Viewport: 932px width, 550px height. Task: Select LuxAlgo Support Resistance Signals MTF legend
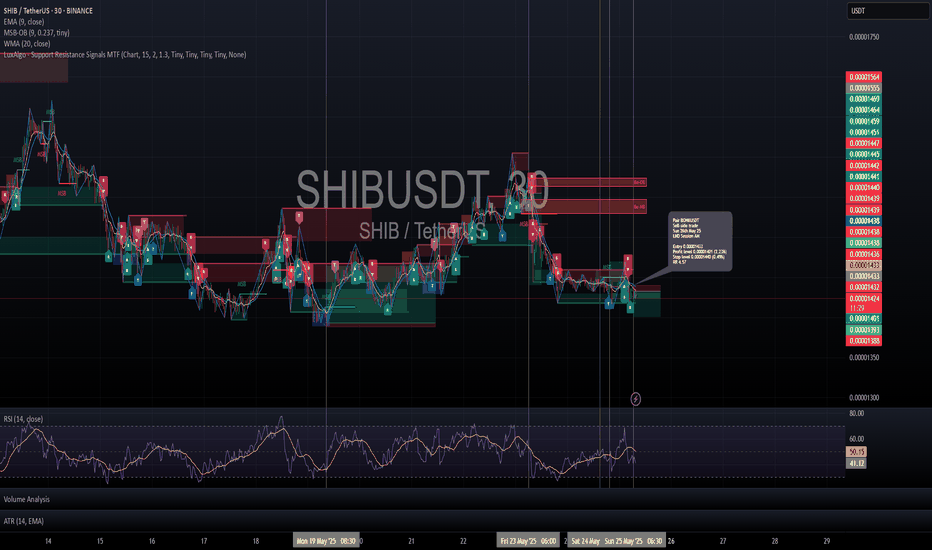(x=125, y=55)
